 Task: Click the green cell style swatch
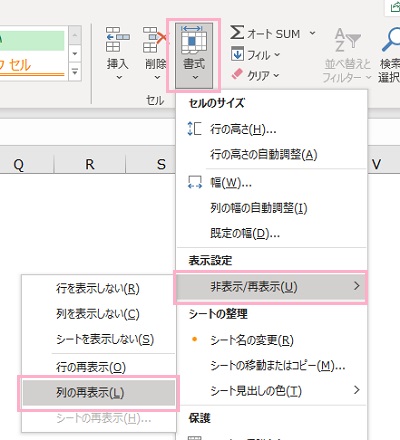coord(32,41)
